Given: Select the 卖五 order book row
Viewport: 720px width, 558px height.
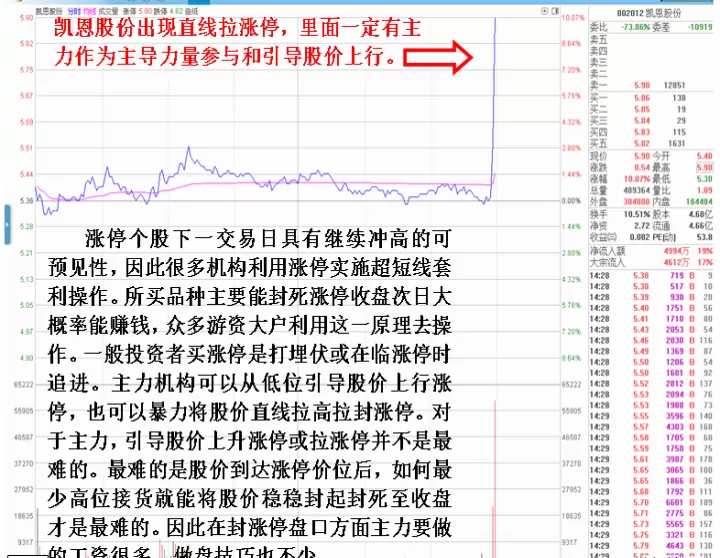Looking at the screenshot, I should (651, 40).
